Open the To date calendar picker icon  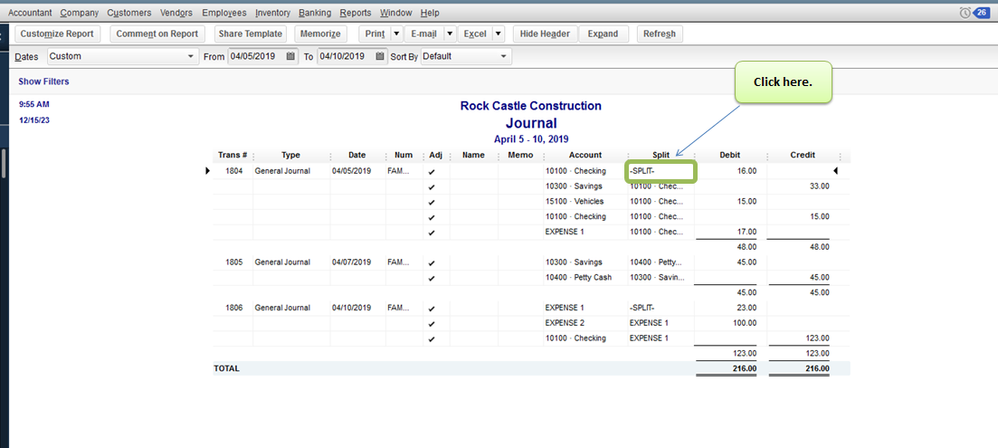pyautogui.click(x=380, y=56)
